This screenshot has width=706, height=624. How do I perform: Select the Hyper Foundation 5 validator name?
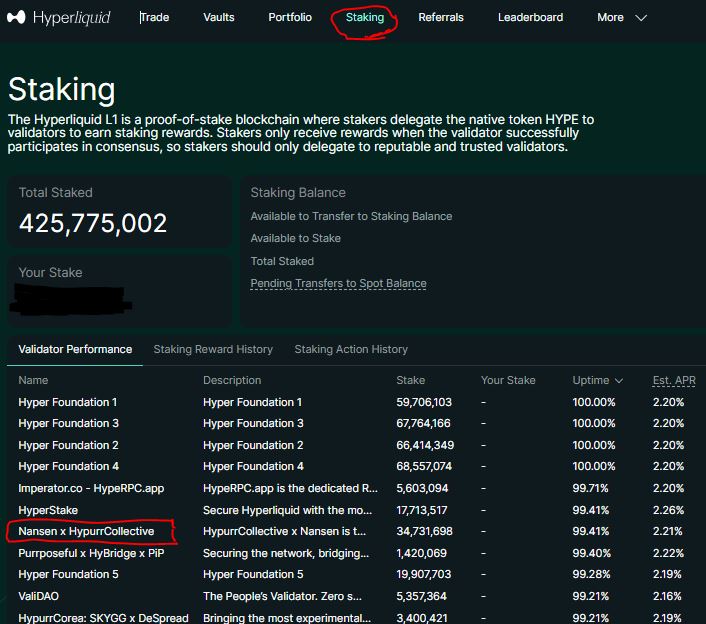68,574
